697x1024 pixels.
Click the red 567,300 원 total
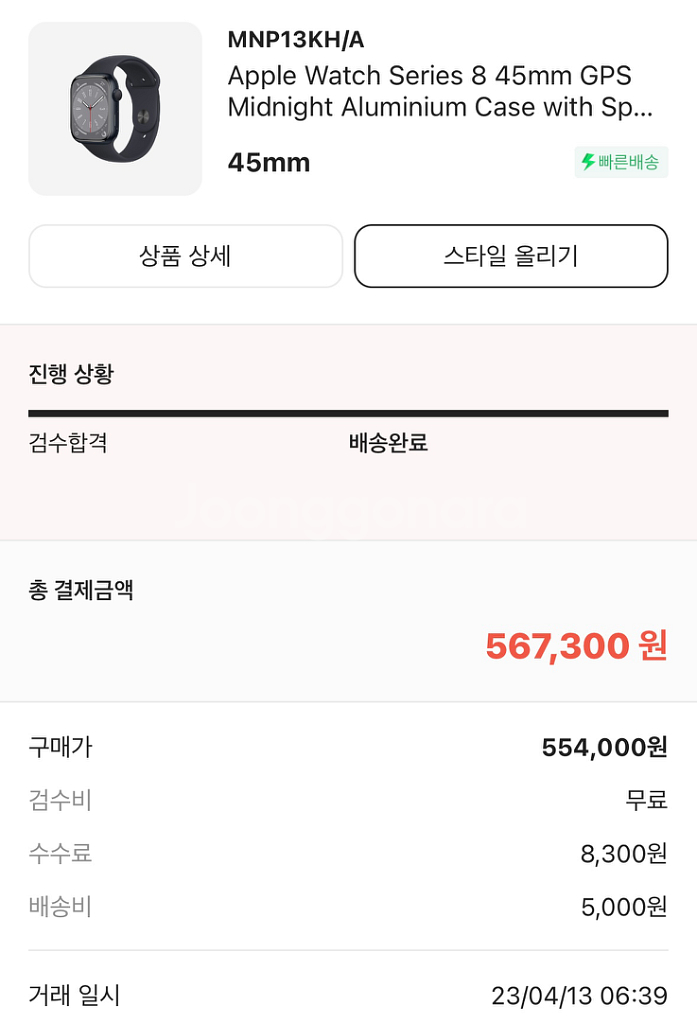pos(576,646)
